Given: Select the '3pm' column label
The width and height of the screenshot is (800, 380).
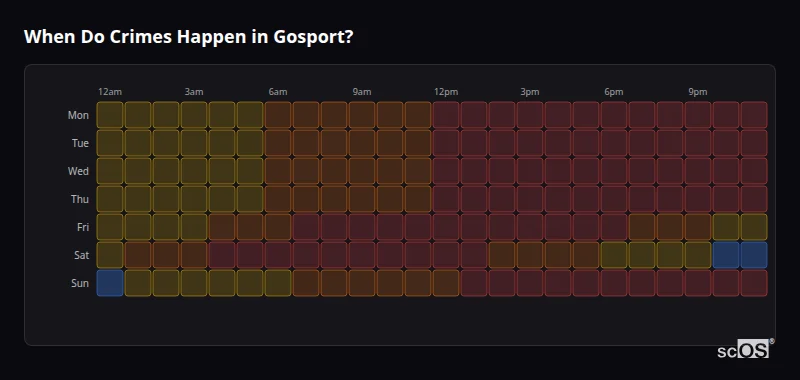Looking at the screenshot, I should (530, 92).
